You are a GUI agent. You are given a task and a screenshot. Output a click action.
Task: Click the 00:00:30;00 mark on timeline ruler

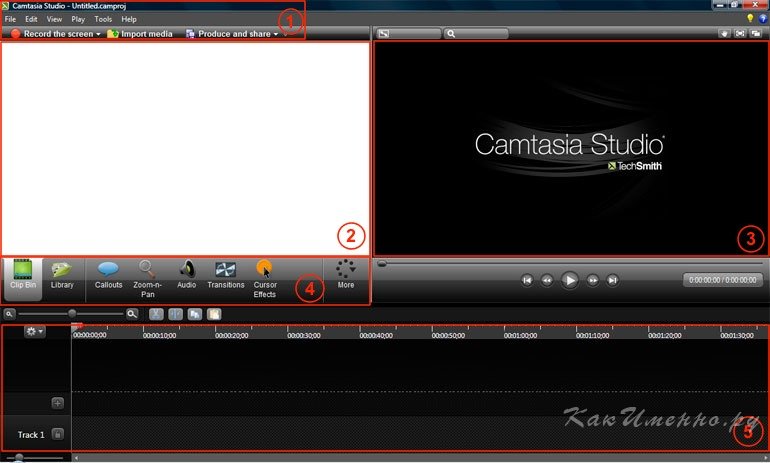pos(303,335)
